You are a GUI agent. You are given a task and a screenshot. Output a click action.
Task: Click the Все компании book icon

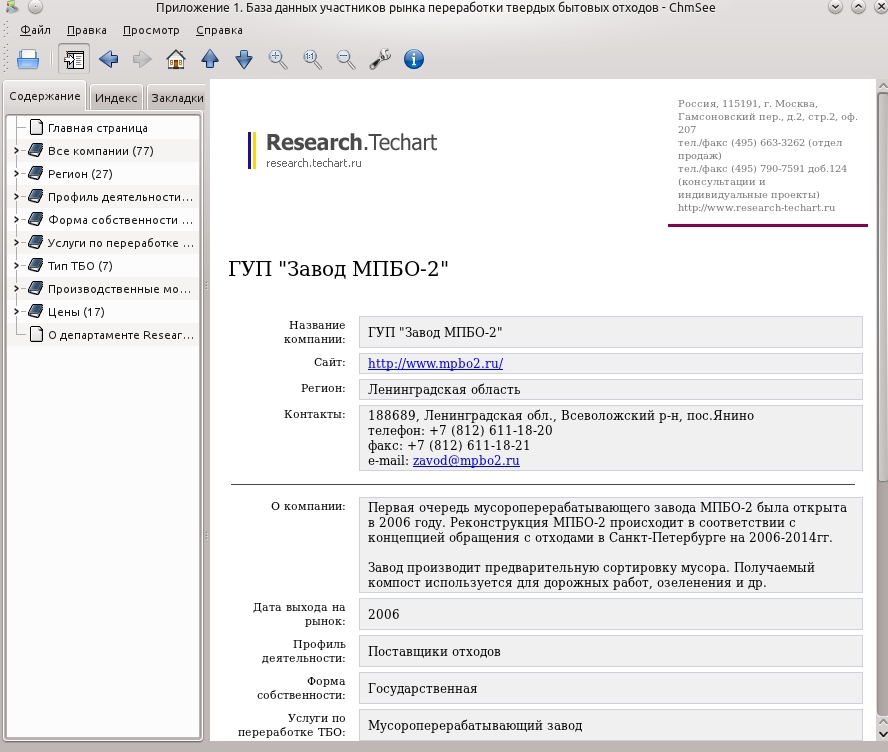(36, 150)
